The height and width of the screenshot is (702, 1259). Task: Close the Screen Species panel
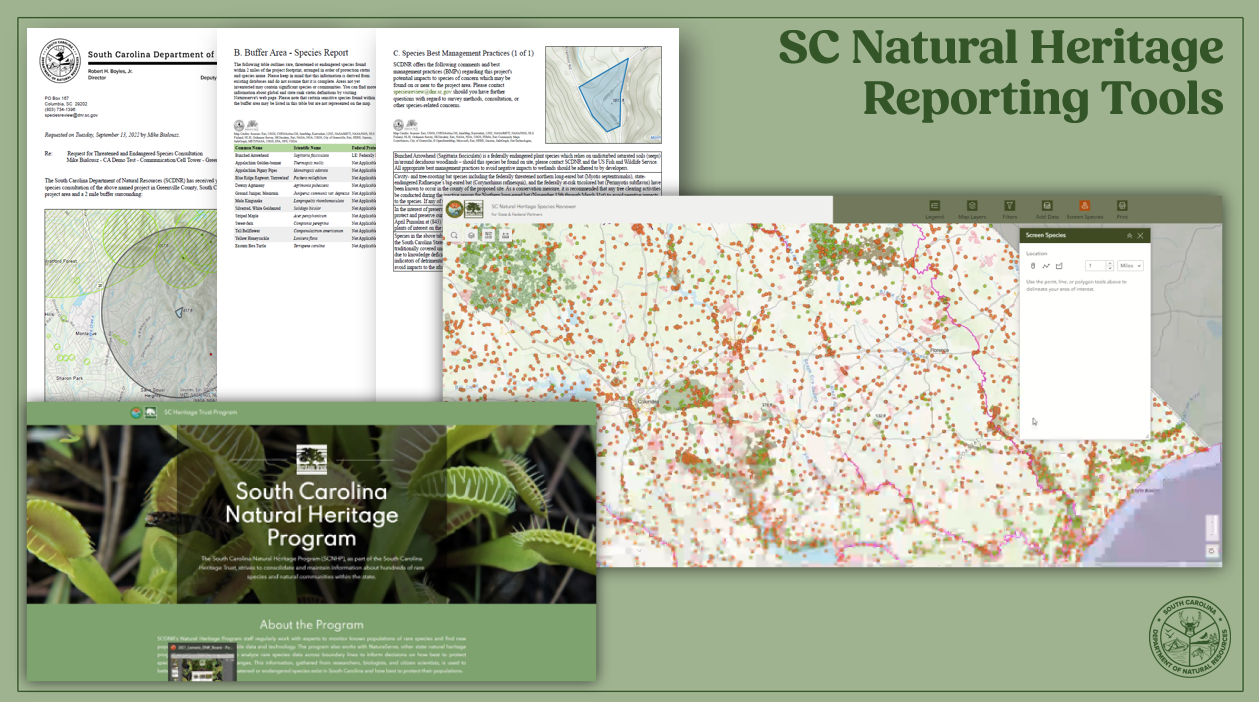[x=1140, y=235]
